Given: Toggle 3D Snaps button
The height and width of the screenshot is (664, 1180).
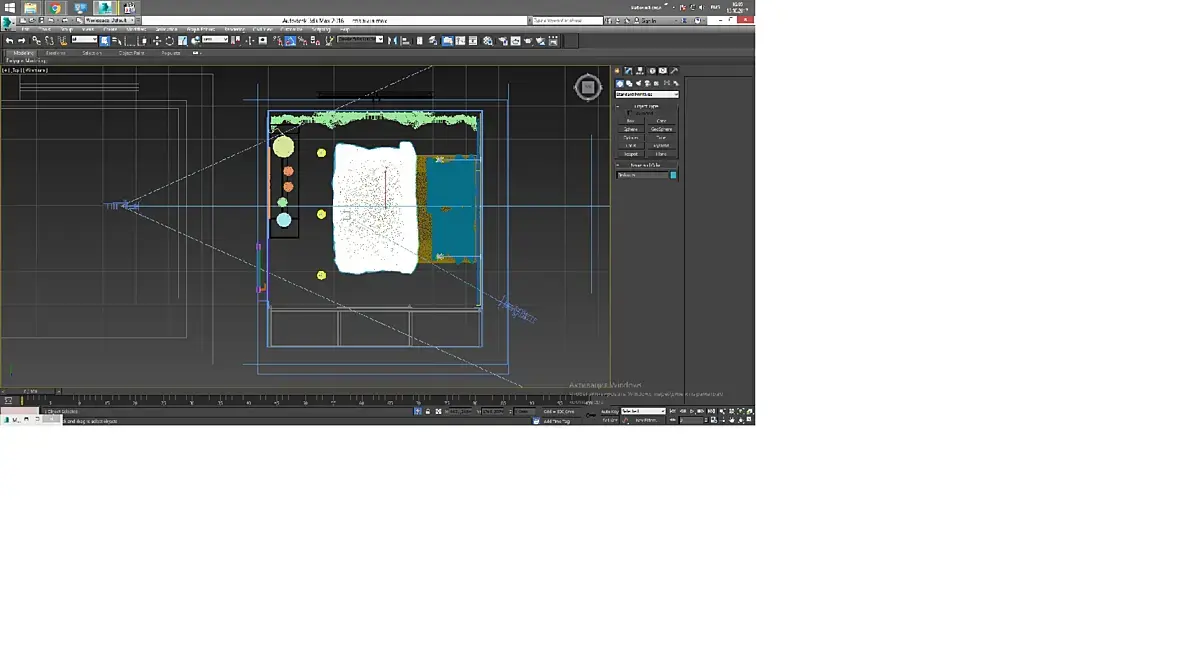Looking at the screenshot, I should 277,41.
